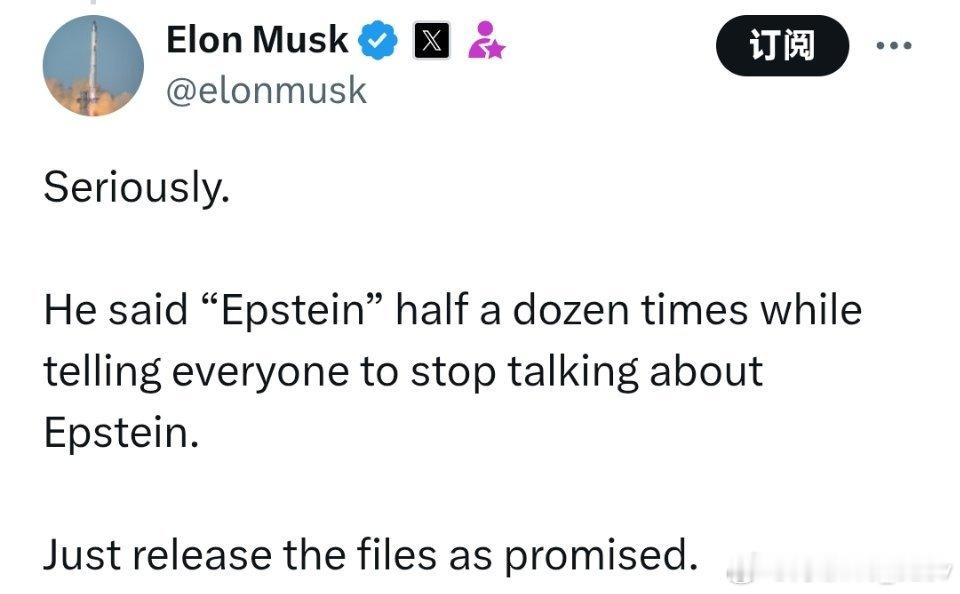Click the word "files" in the last sentence
This screenshot has height=594, width=960.
click(x=397, y=554)
